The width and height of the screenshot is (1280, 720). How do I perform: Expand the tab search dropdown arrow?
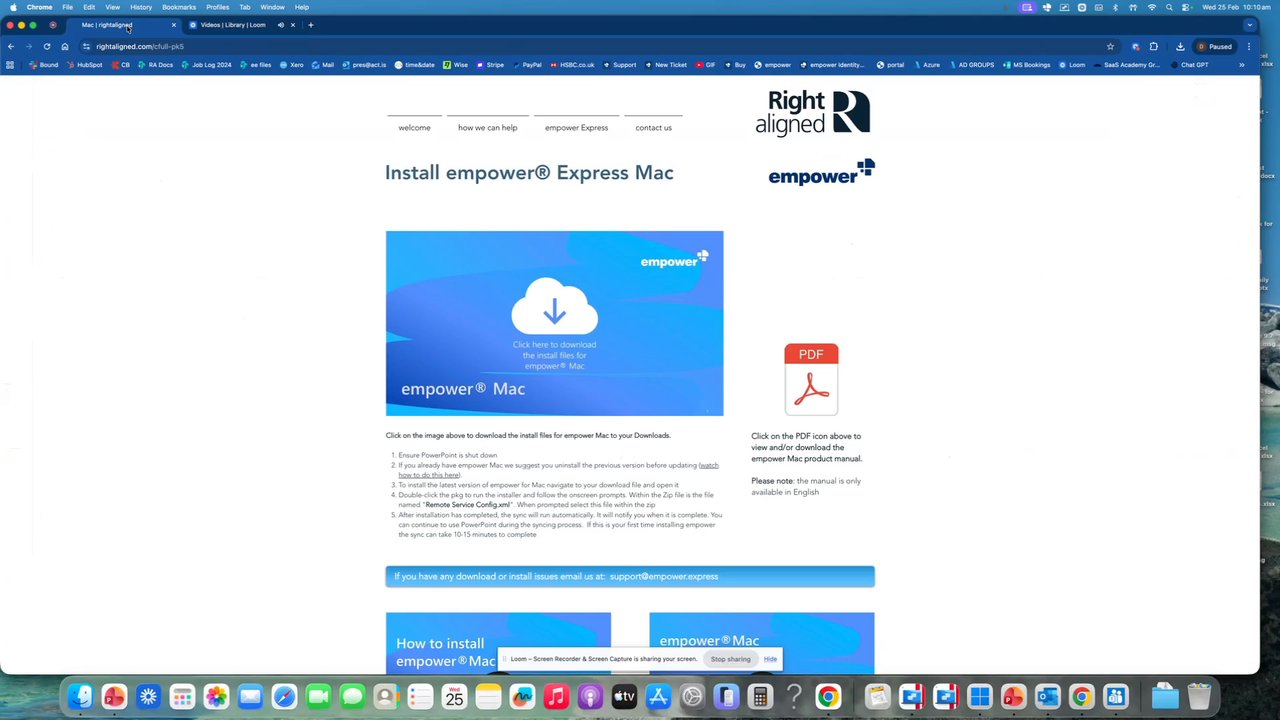coord(1249,25)
